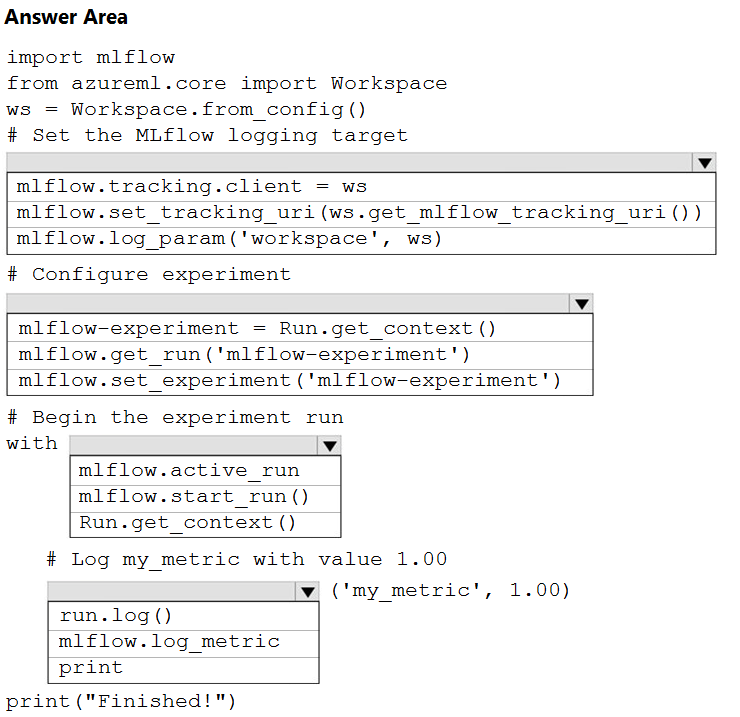Click the empty combo field before ('my_metric', 1.00)
Screen dimensions: 740x717
point(172,591)
